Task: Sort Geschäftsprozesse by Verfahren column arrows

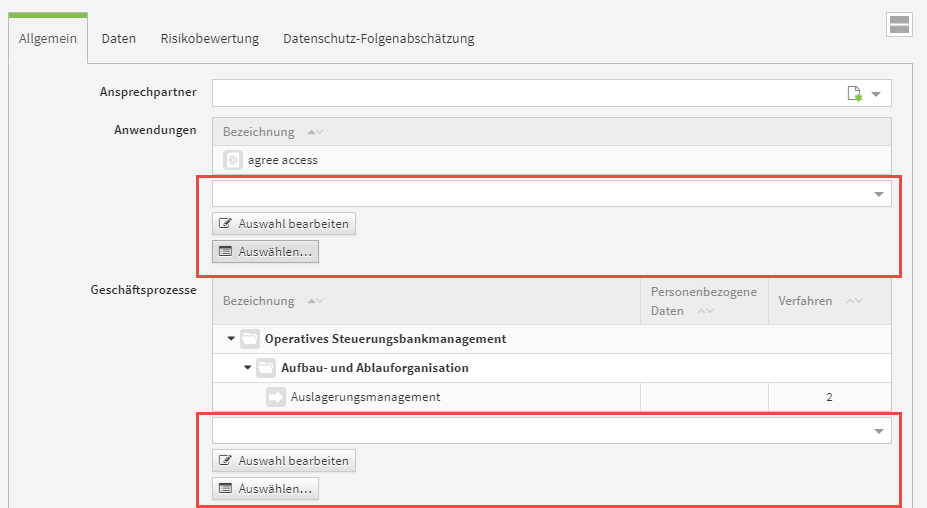Action: click(852, 301)
